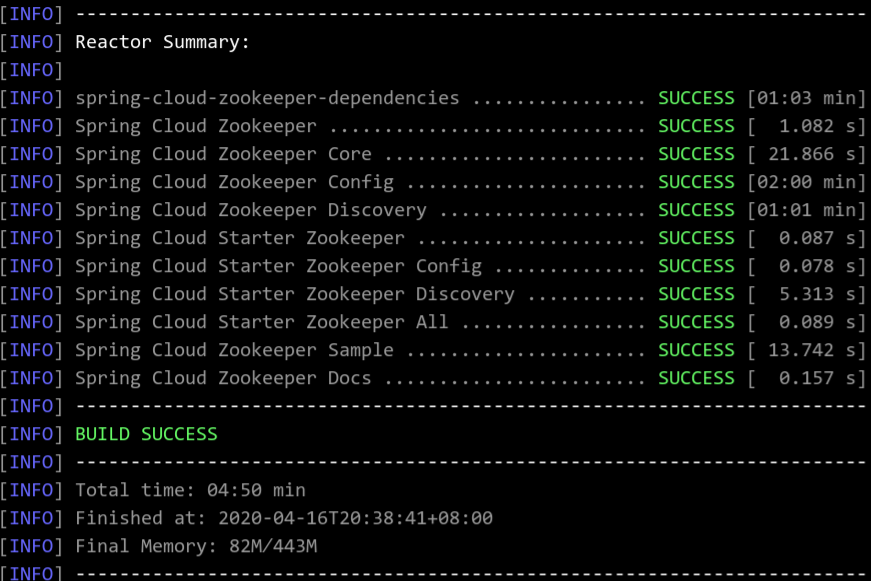Click Spring Cloud Zookeeper Docs module name
The height and width of the screenshot is (581, 871).
point(223,378)
